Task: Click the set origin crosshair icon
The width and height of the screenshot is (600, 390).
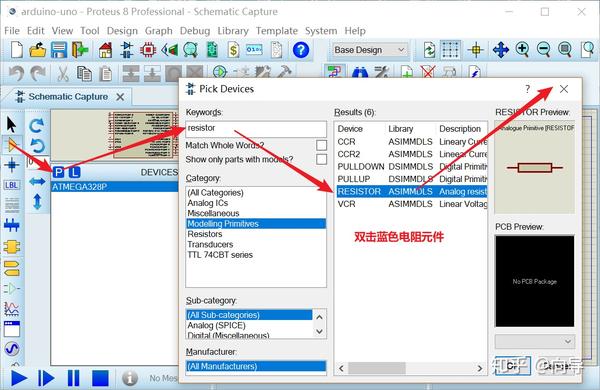Action: click(x=476, y=50)
